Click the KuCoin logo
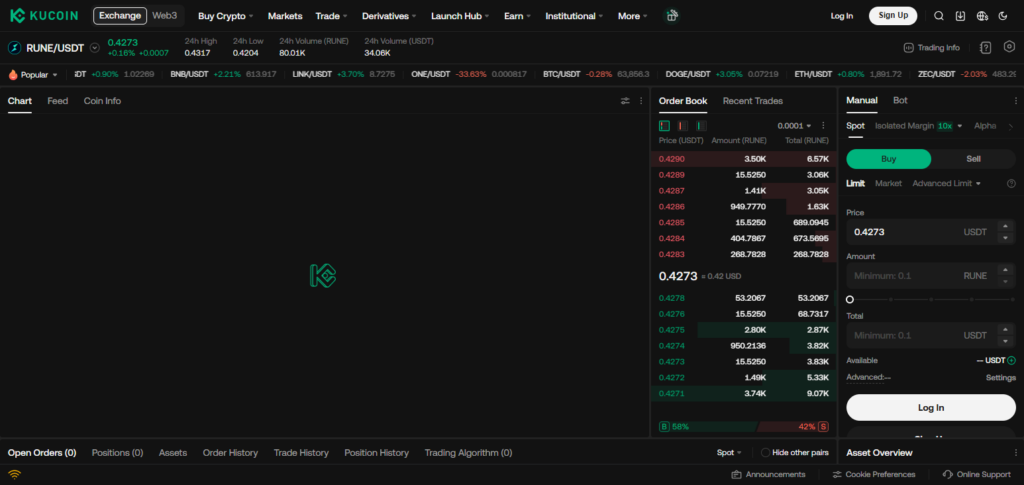Image resolution: width=1024 pixels, height=485 pixels. click(44, 16)
